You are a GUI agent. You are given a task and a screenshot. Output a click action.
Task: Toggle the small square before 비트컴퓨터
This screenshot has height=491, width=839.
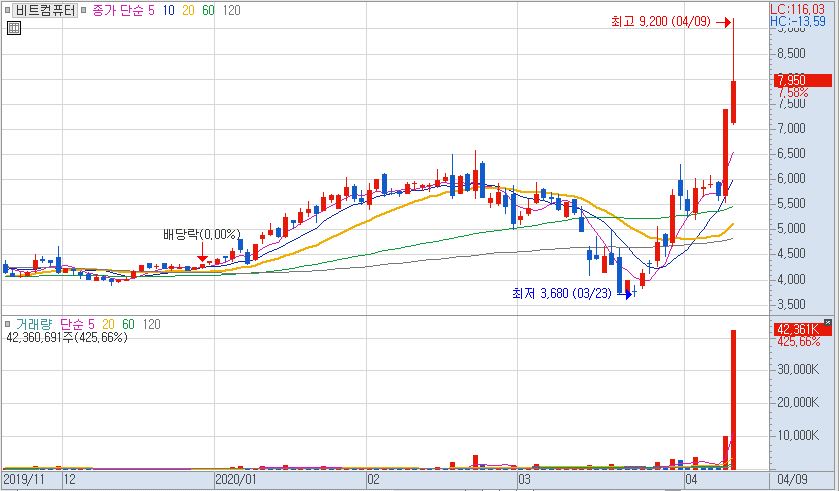coord(8,10)
